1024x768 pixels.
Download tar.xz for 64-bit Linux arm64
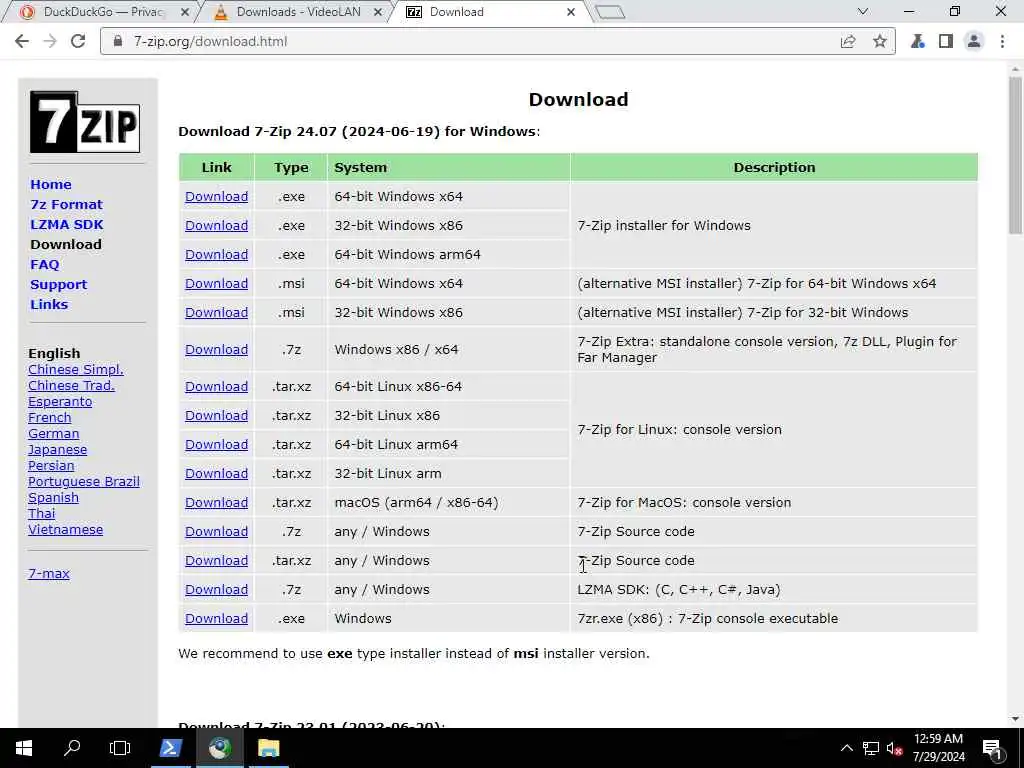point(216,445)
